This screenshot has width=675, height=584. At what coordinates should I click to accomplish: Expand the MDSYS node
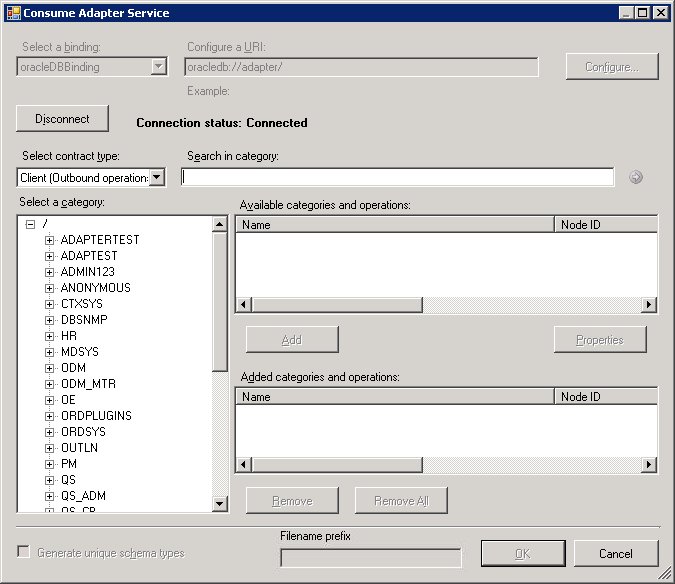coord(50,352)
